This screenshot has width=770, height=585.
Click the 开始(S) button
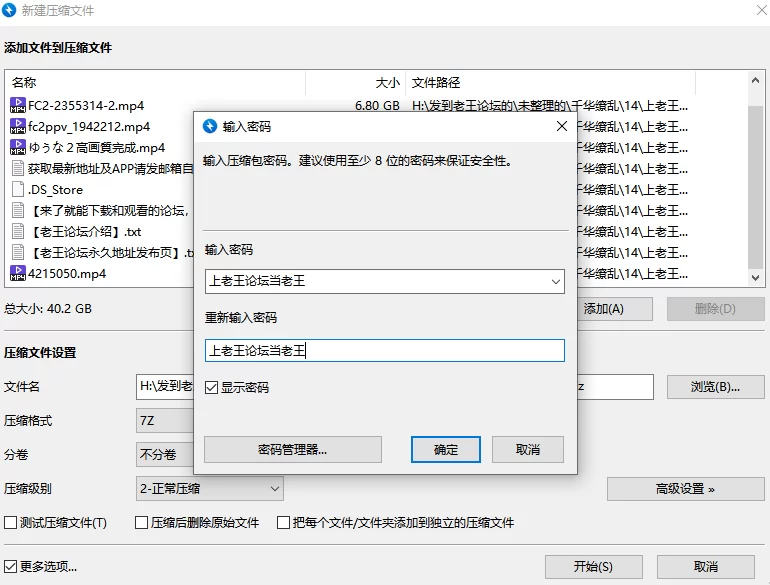click(594, 567)
